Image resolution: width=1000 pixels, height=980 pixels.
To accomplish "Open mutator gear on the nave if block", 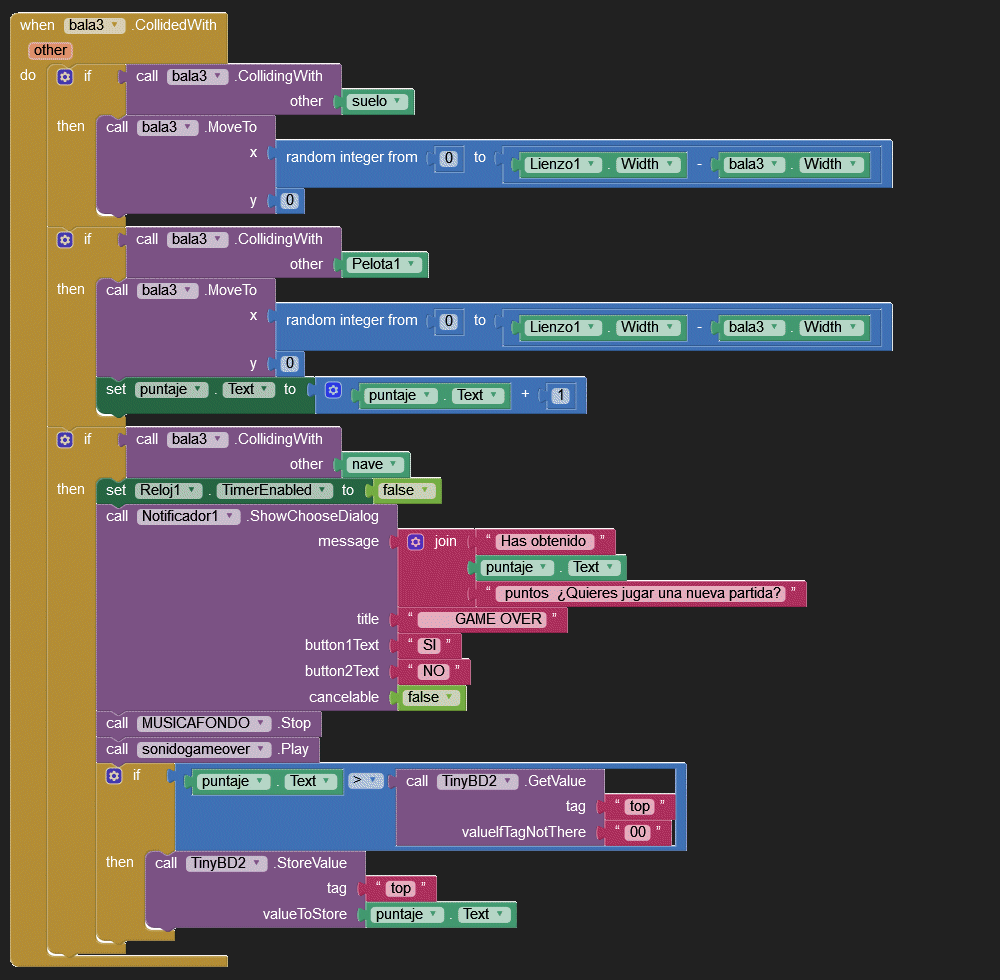I will click(x=65, y=439).
